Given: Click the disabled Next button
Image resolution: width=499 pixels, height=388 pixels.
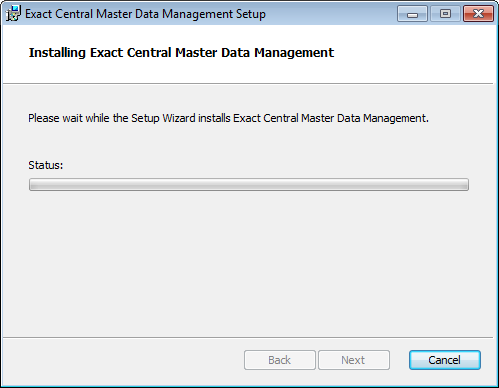Looking at the screenshot, I should (x=354, y=360).
